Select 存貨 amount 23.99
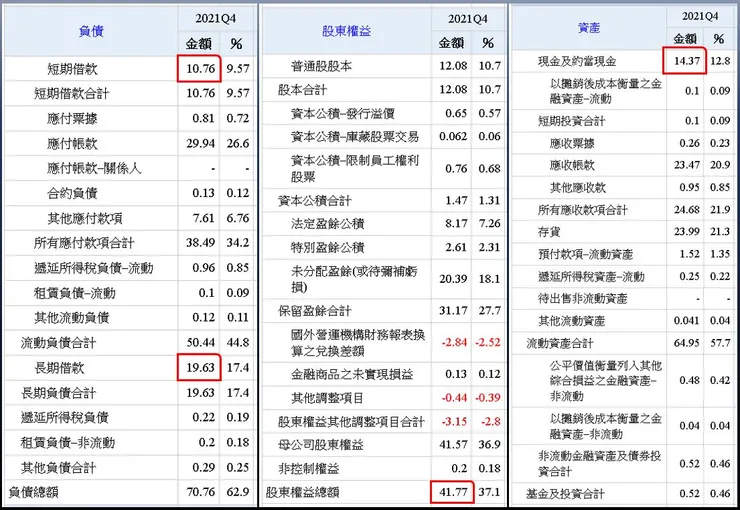This screenshot has height=510, width=740. (687, 232)
